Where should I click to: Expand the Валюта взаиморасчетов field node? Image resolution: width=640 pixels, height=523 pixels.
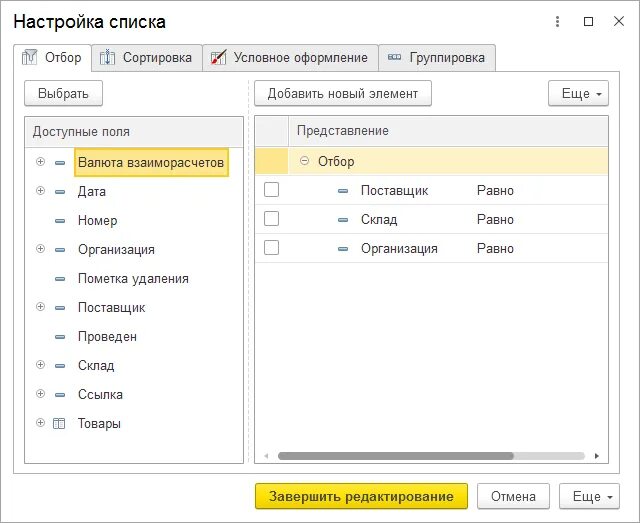point(40,162)
